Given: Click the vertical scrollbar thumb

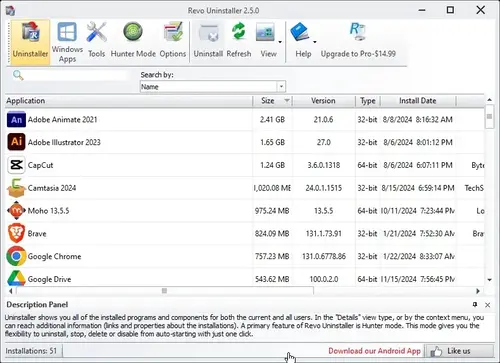Looking at the screenshot, I should 489,117.
